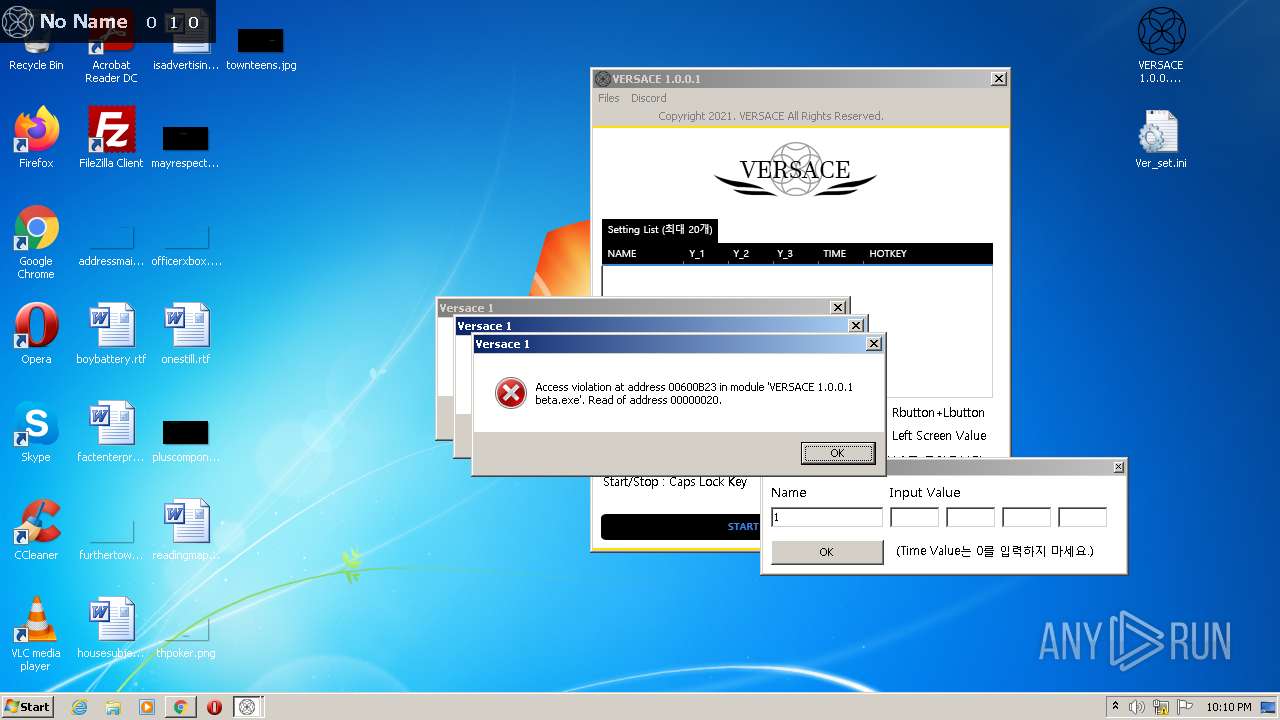The width and height of the screenshot is (1280, 720).
Task: Click the Name input field containing 1
Action: tap(827, 518)
